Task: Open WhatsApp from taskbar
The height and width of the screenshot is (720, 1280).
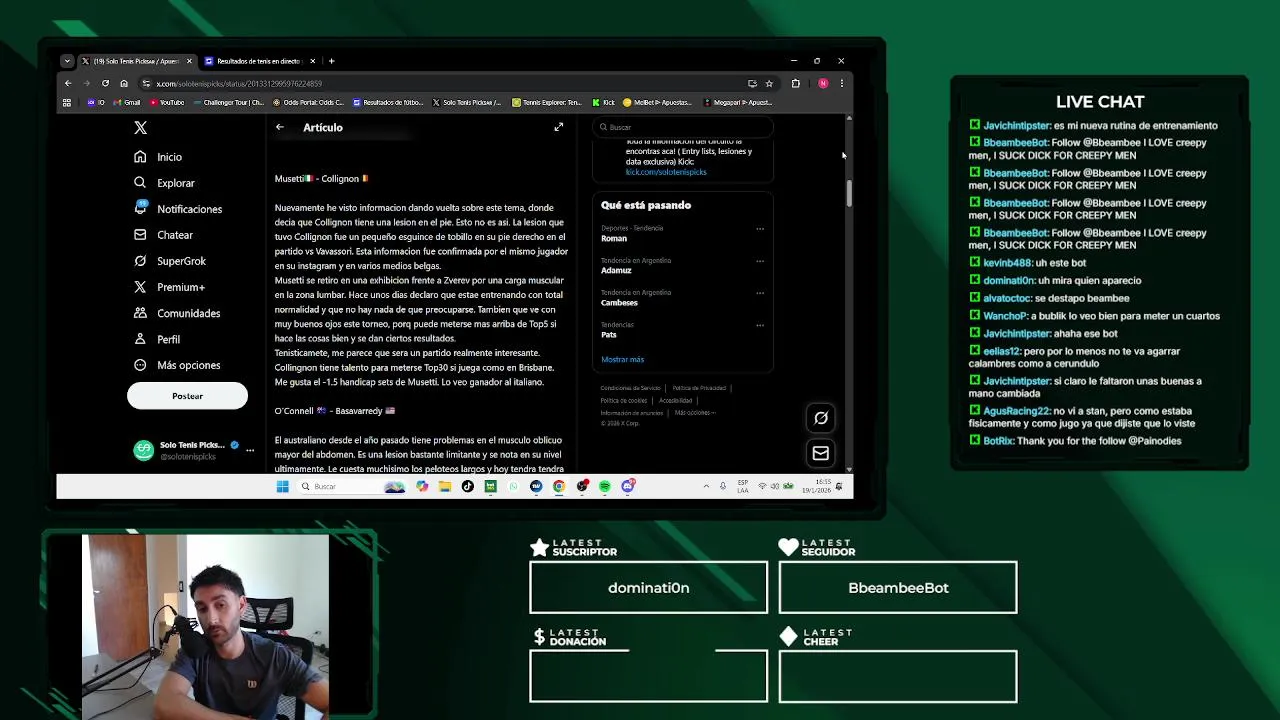Action: click(513, 486)
